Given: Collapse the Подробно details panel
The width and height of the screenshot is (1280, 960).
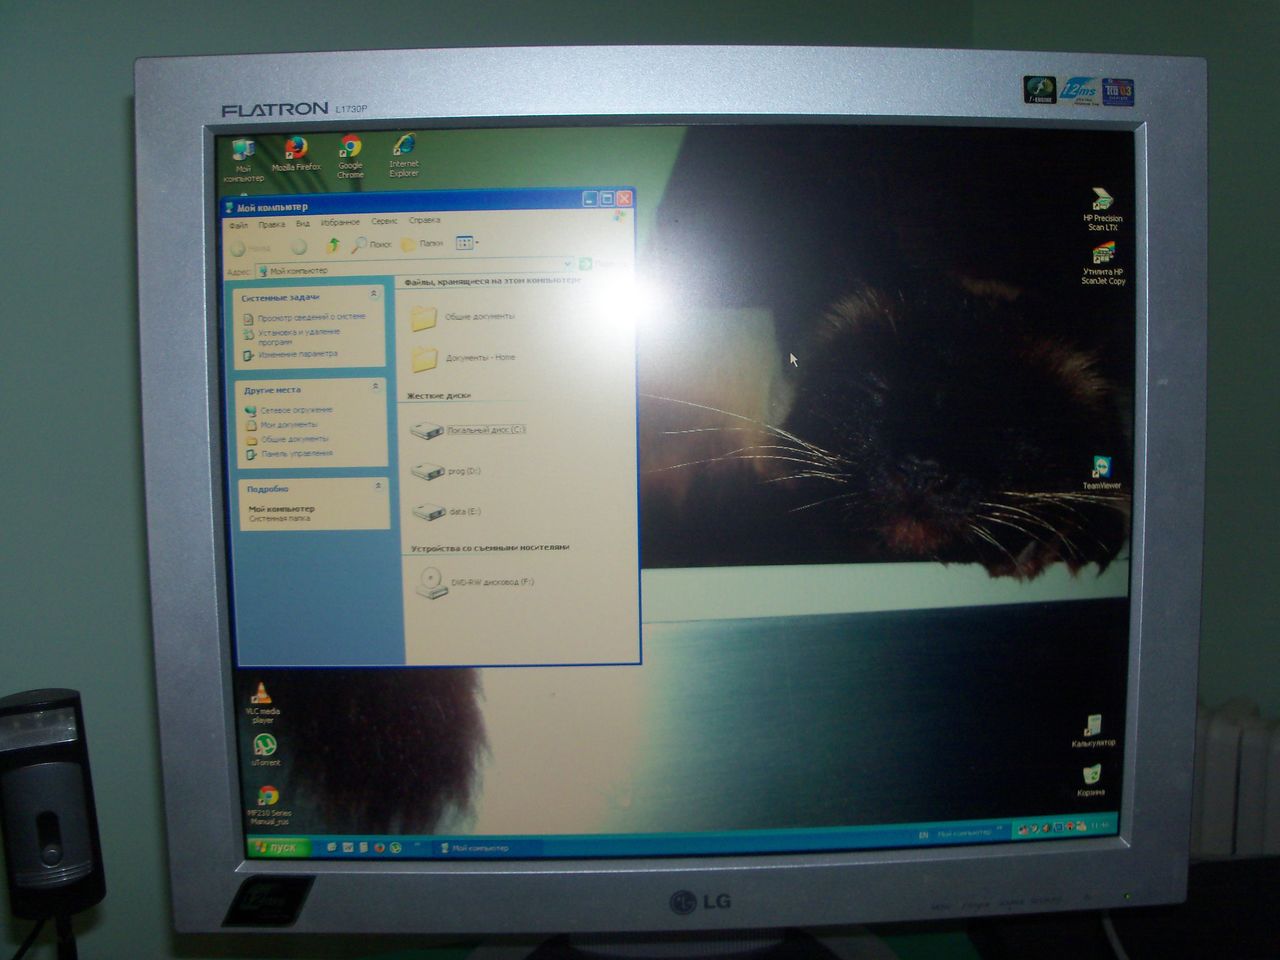Looking at the screenshot, I should (378, 486).
